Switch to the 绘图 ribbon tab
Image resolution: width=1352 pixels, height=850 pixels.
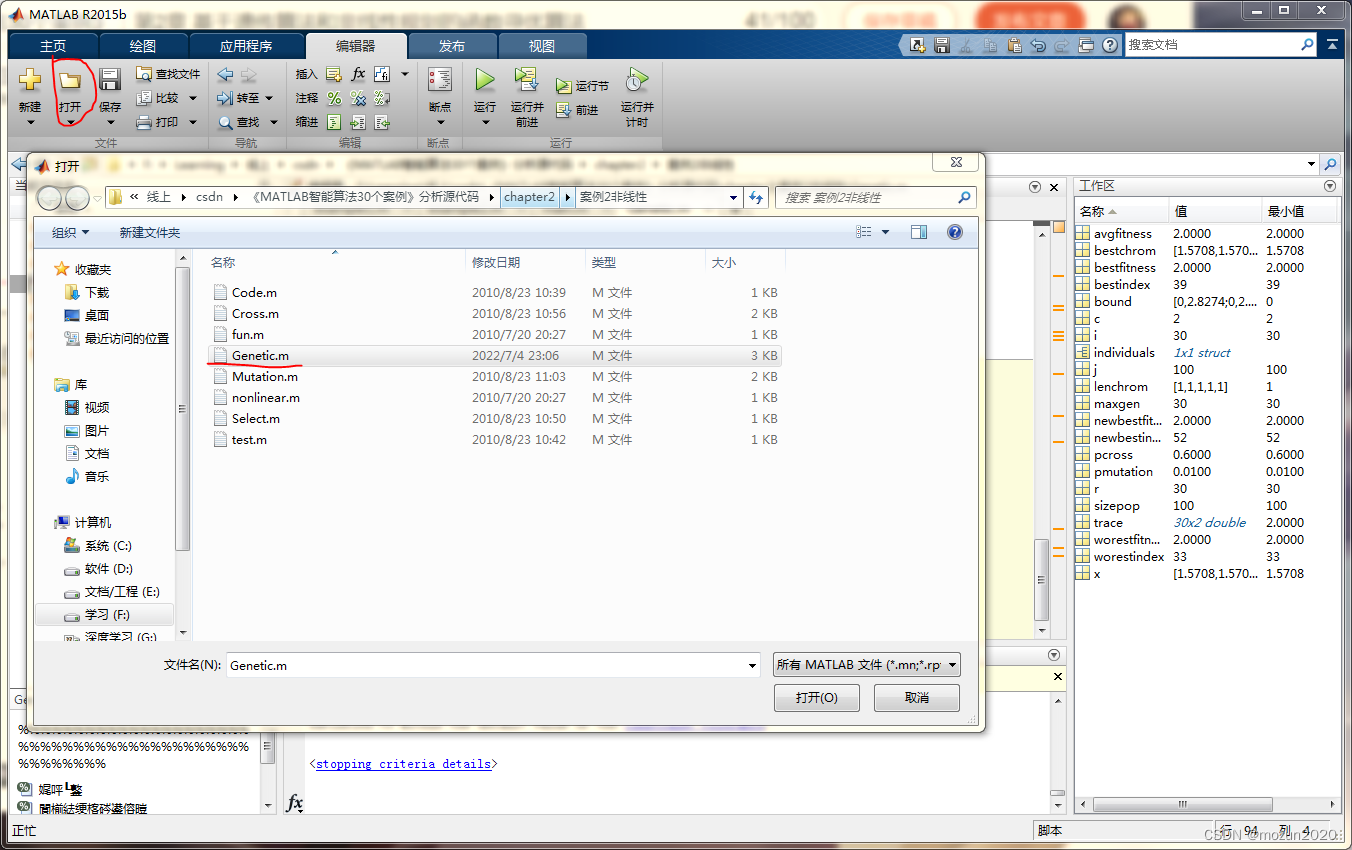[143, 46]
